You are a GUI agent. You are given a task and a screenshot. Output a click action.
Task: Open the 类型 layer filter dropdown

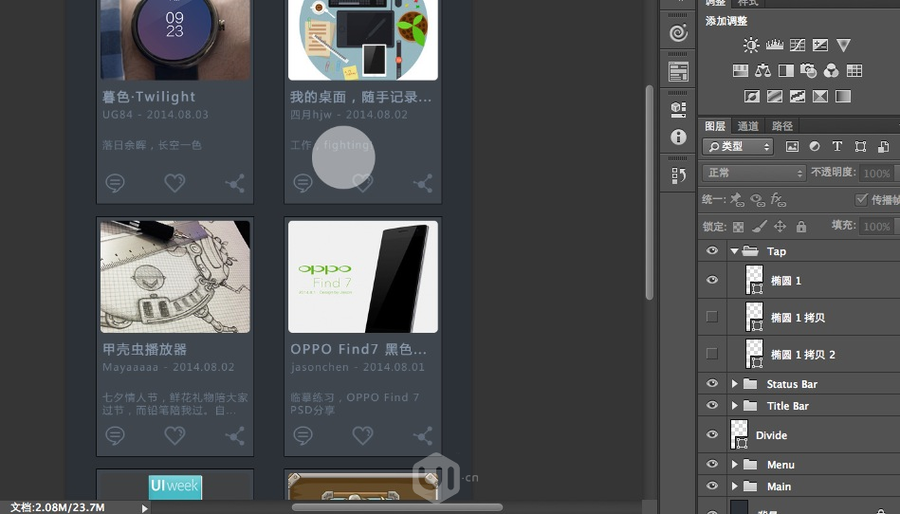pyautogui.click(x=738, y=147)
